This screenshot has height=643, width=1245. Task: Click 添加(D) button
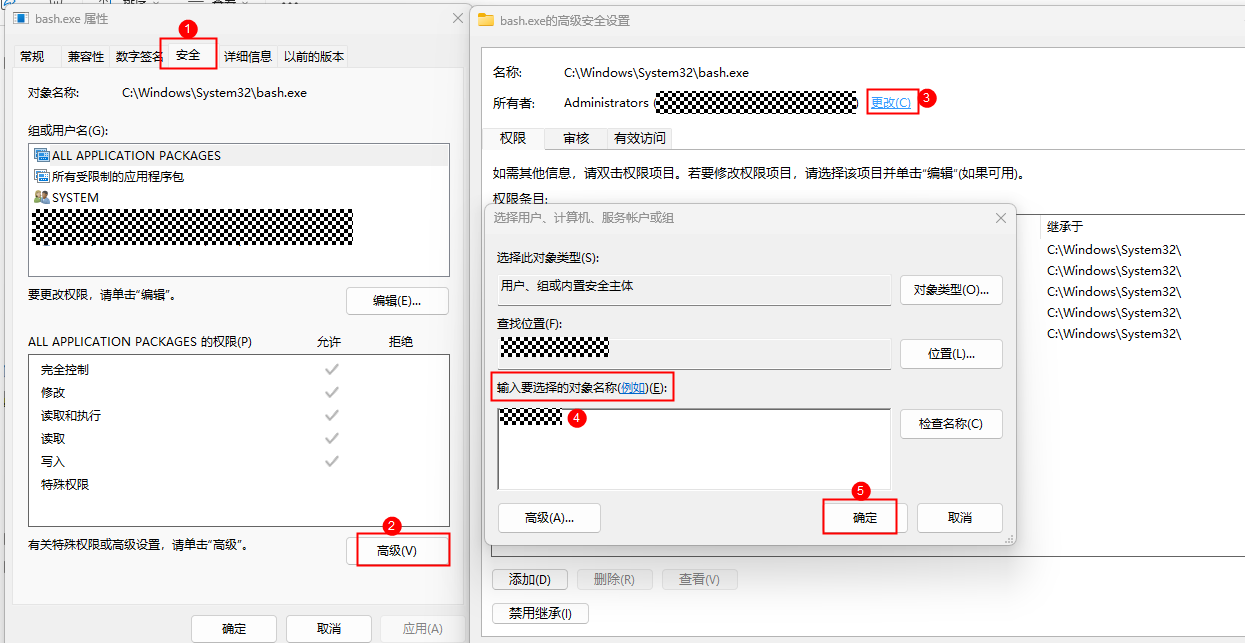pos(529,579)
